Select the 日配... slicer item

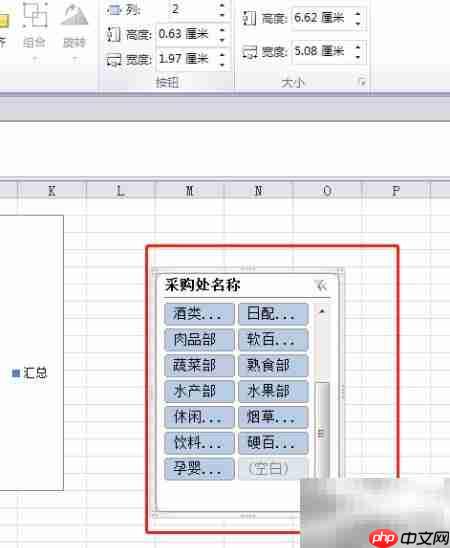tap(273, 313)
